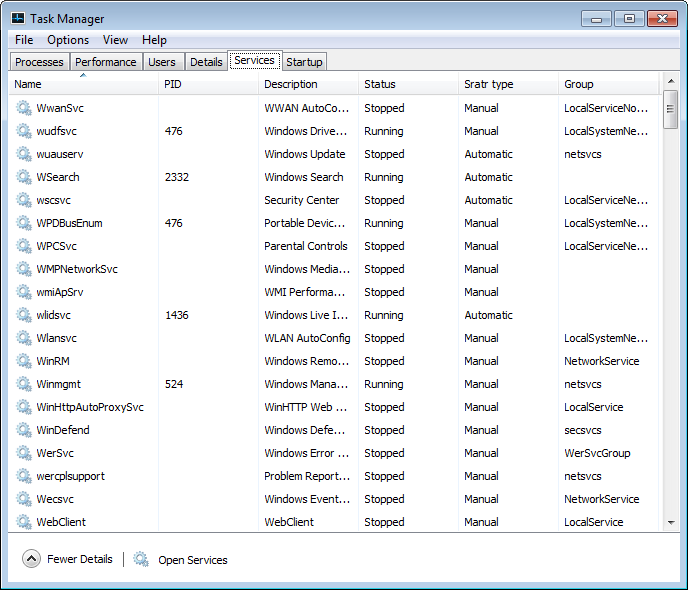688x590 pixels.
Task: Click the gear icon beside WPCSvc
Action: [24, 246]
